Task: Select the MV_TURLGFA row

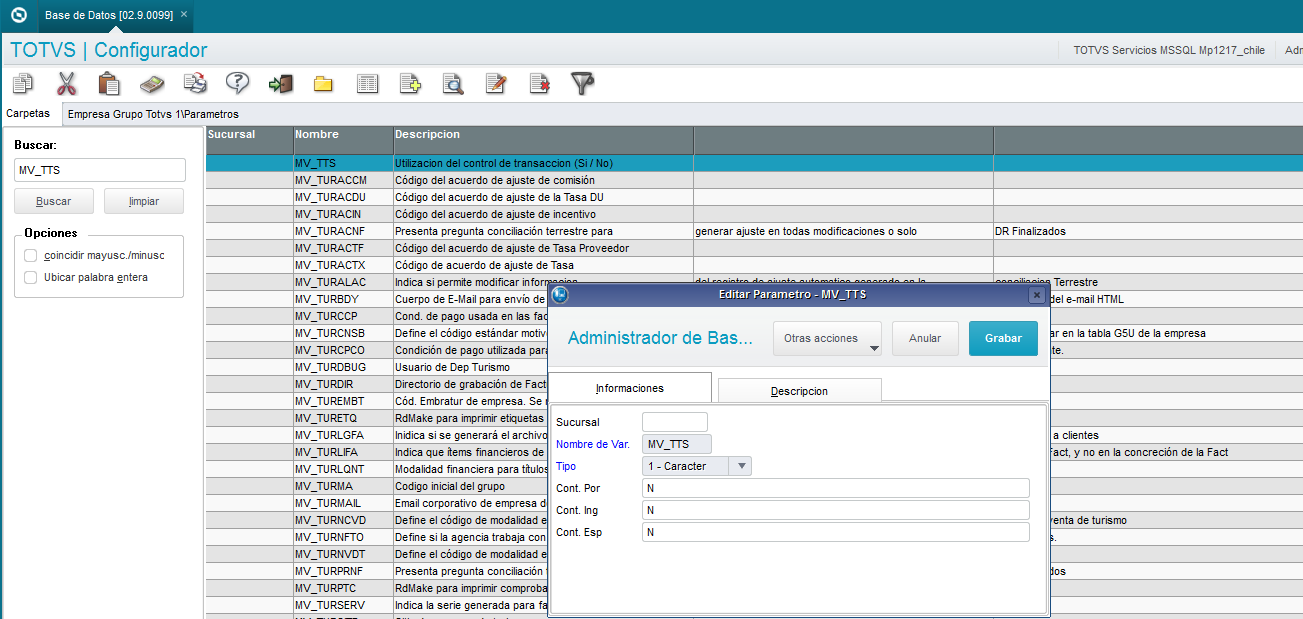Action: click(377, 435)
